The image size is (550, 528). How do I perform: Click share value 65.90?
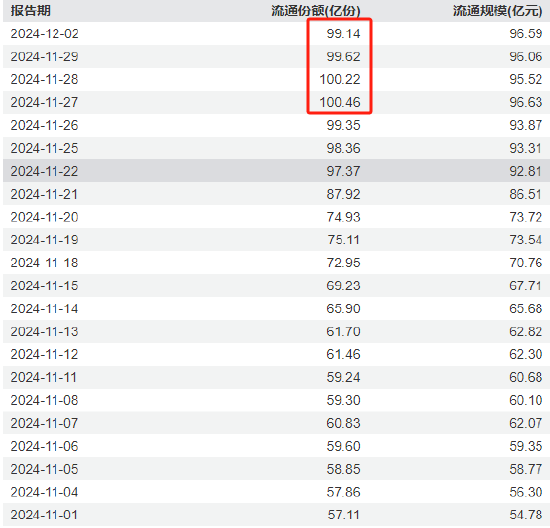[343, 309]
